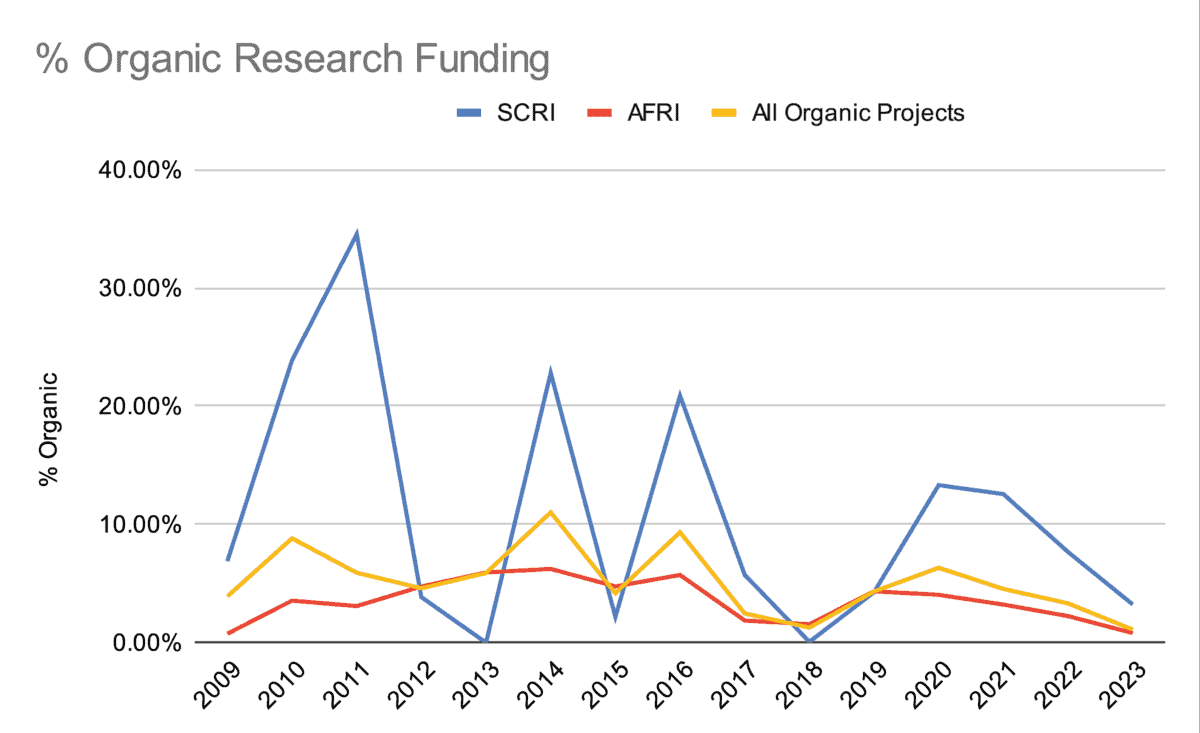Expand details for the 2013 data point

coord(488,640)
